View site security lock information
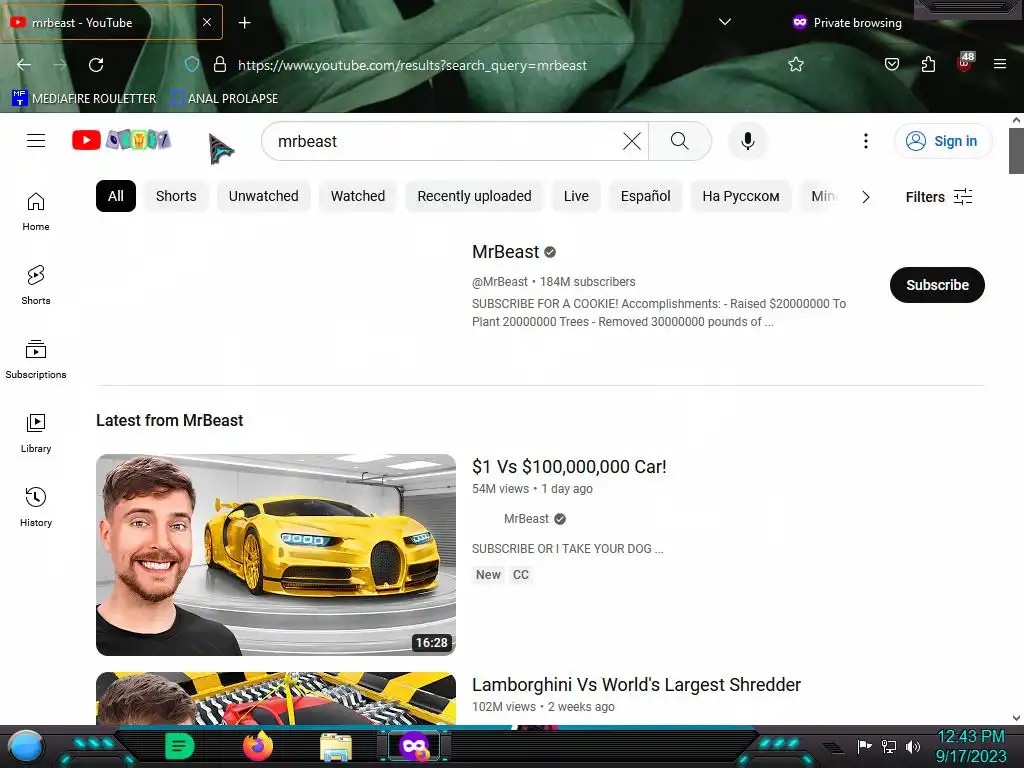Image resolution: width=1024 pixels, height=768 pixels. tap(220, 65)
